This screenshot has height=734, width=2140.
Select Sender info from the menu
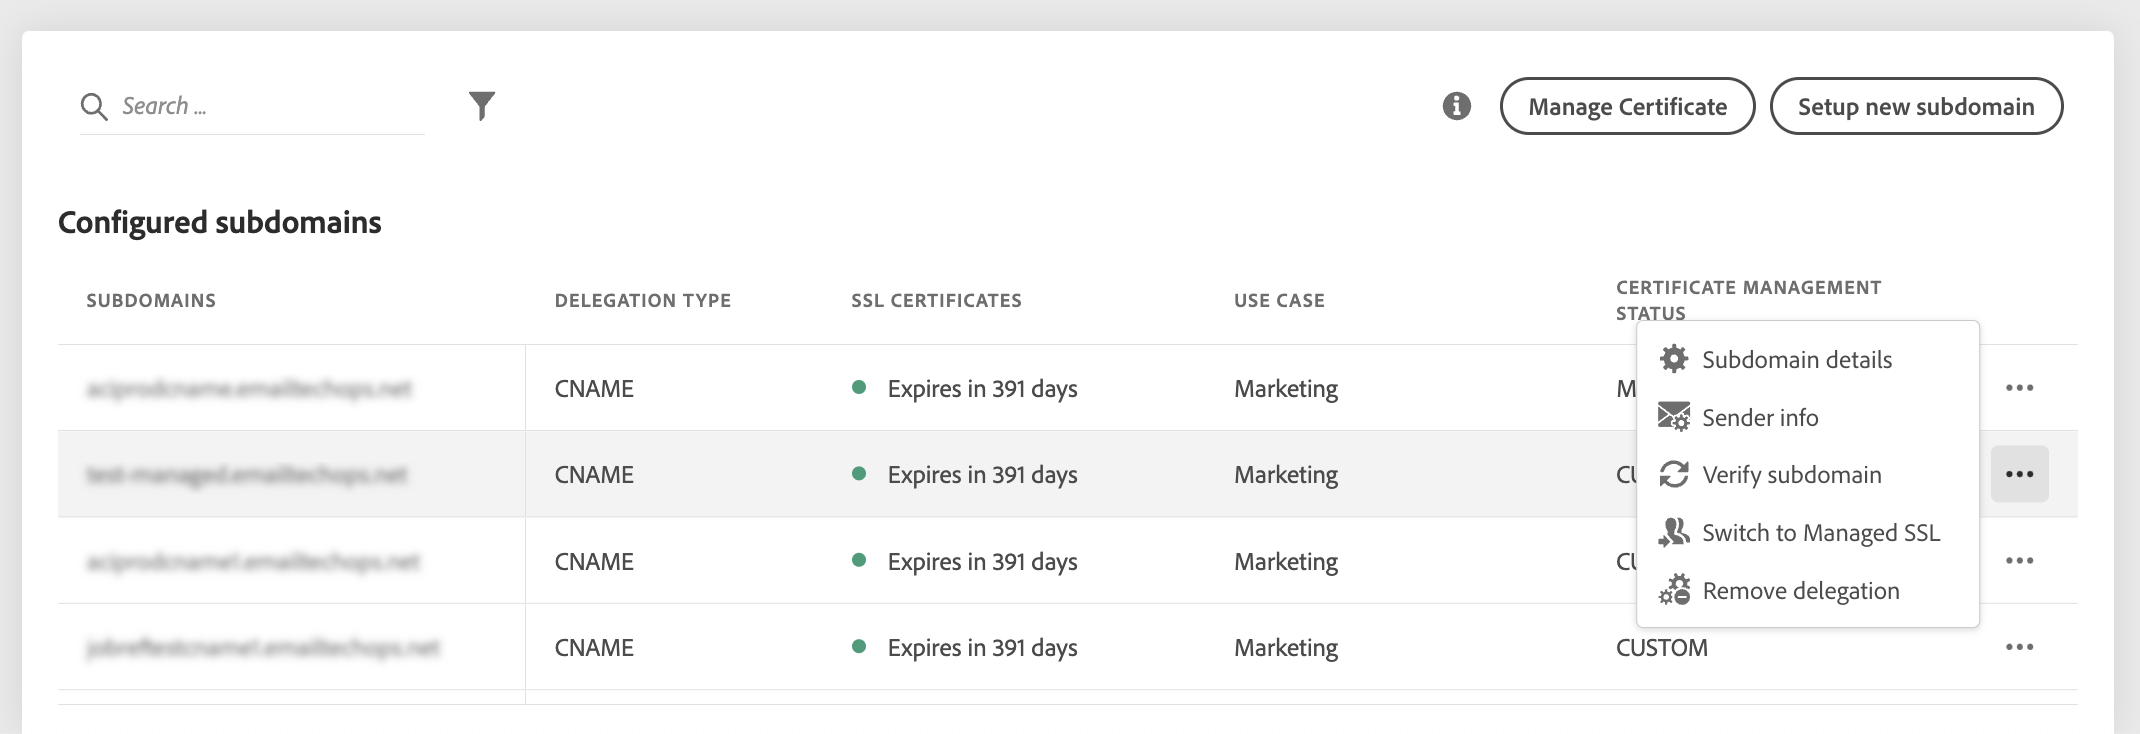[1760, 418]
